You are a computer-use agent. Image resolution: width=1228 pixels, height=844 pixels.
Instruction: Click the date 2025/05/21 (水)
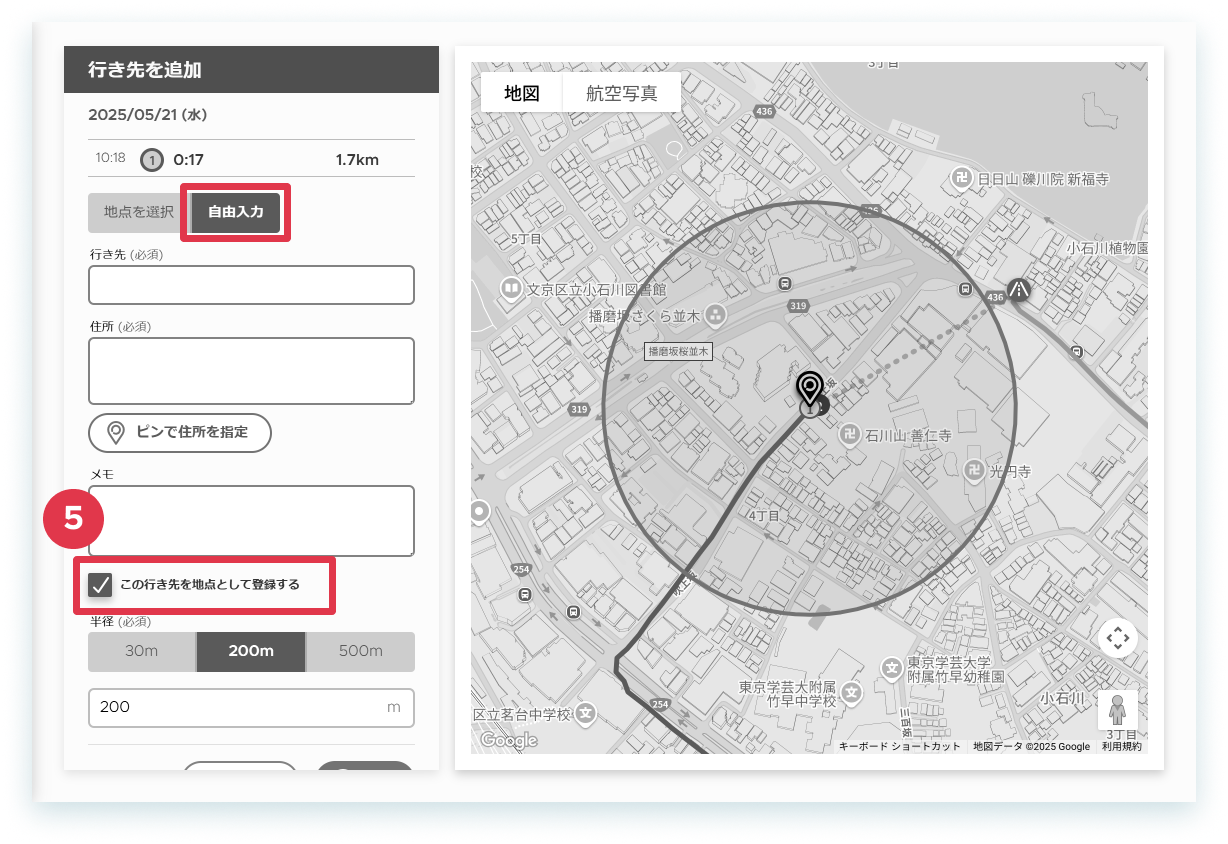pyautogui.click(x=147, y=115)
